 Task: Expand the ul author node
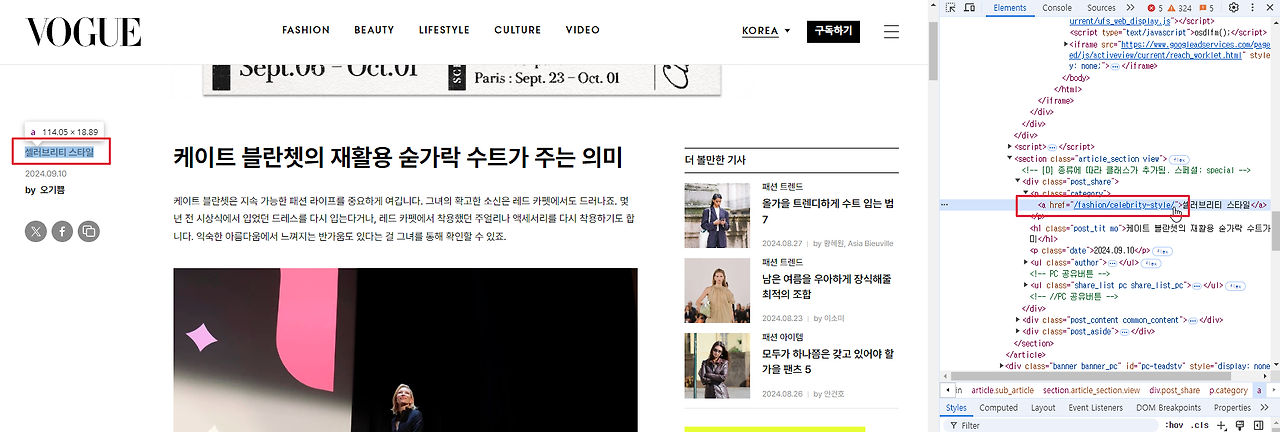[x=1028, y=262]
